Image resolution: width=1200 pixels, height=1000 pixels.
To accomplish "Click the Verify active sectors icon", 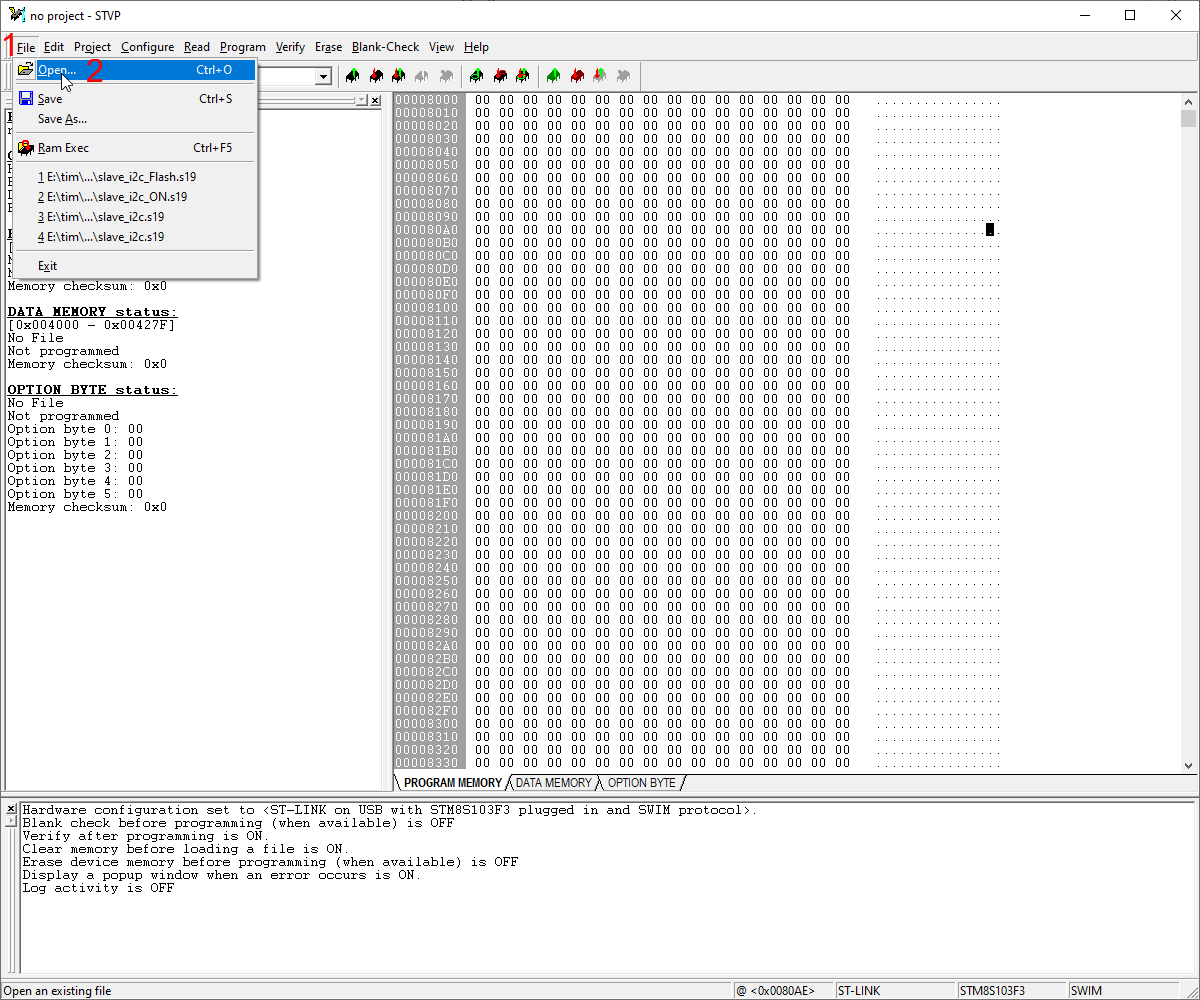I will pos(523,75).
